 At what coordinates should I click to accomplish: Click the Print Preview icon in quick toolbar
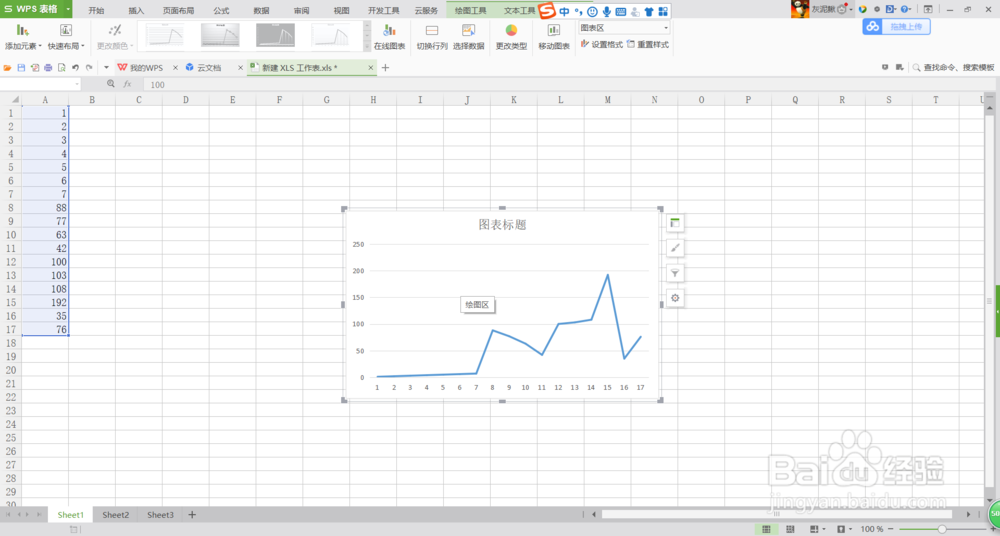pos(62,67)
